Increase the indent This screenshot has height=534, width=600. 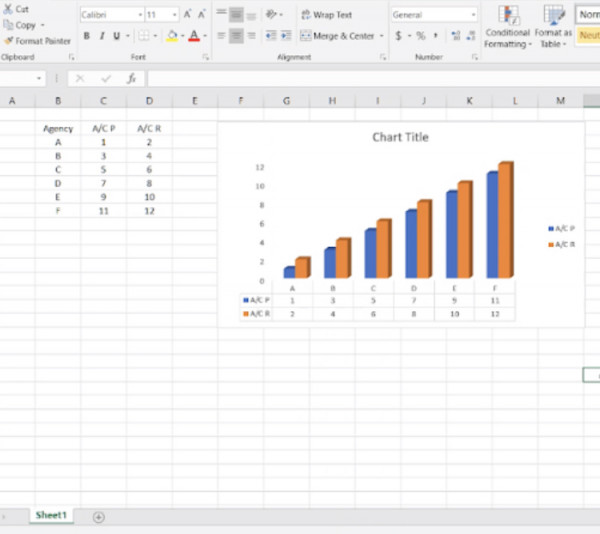[286, 36]
